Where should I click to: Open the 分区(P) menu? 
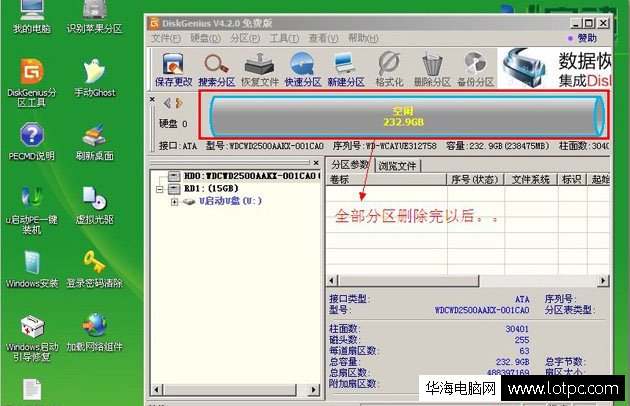click(245, 38)
